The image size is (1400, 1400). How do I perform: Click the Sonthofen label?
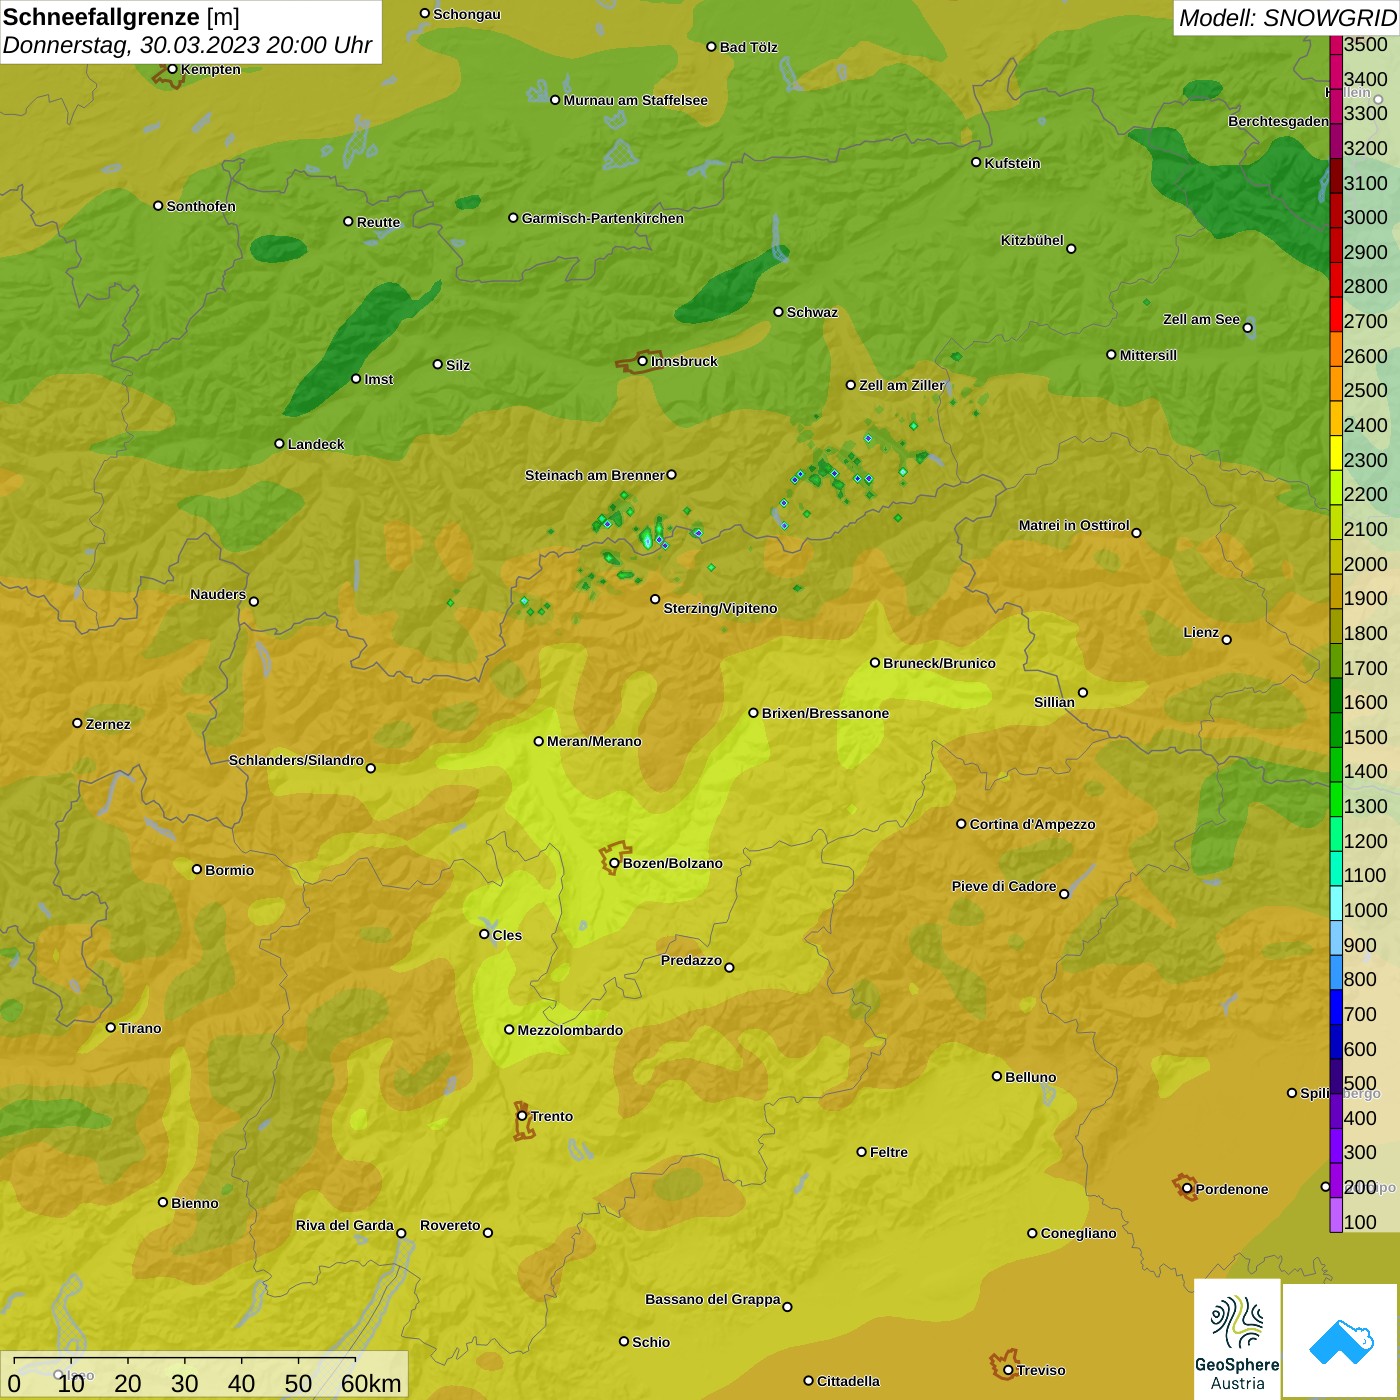pos(201,206)
